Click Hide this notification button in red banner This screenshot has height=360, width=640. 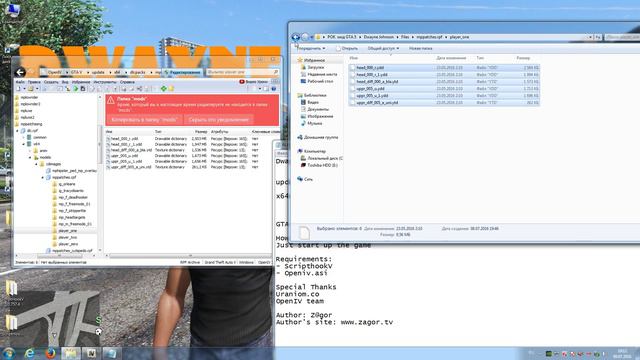[218, 120]
